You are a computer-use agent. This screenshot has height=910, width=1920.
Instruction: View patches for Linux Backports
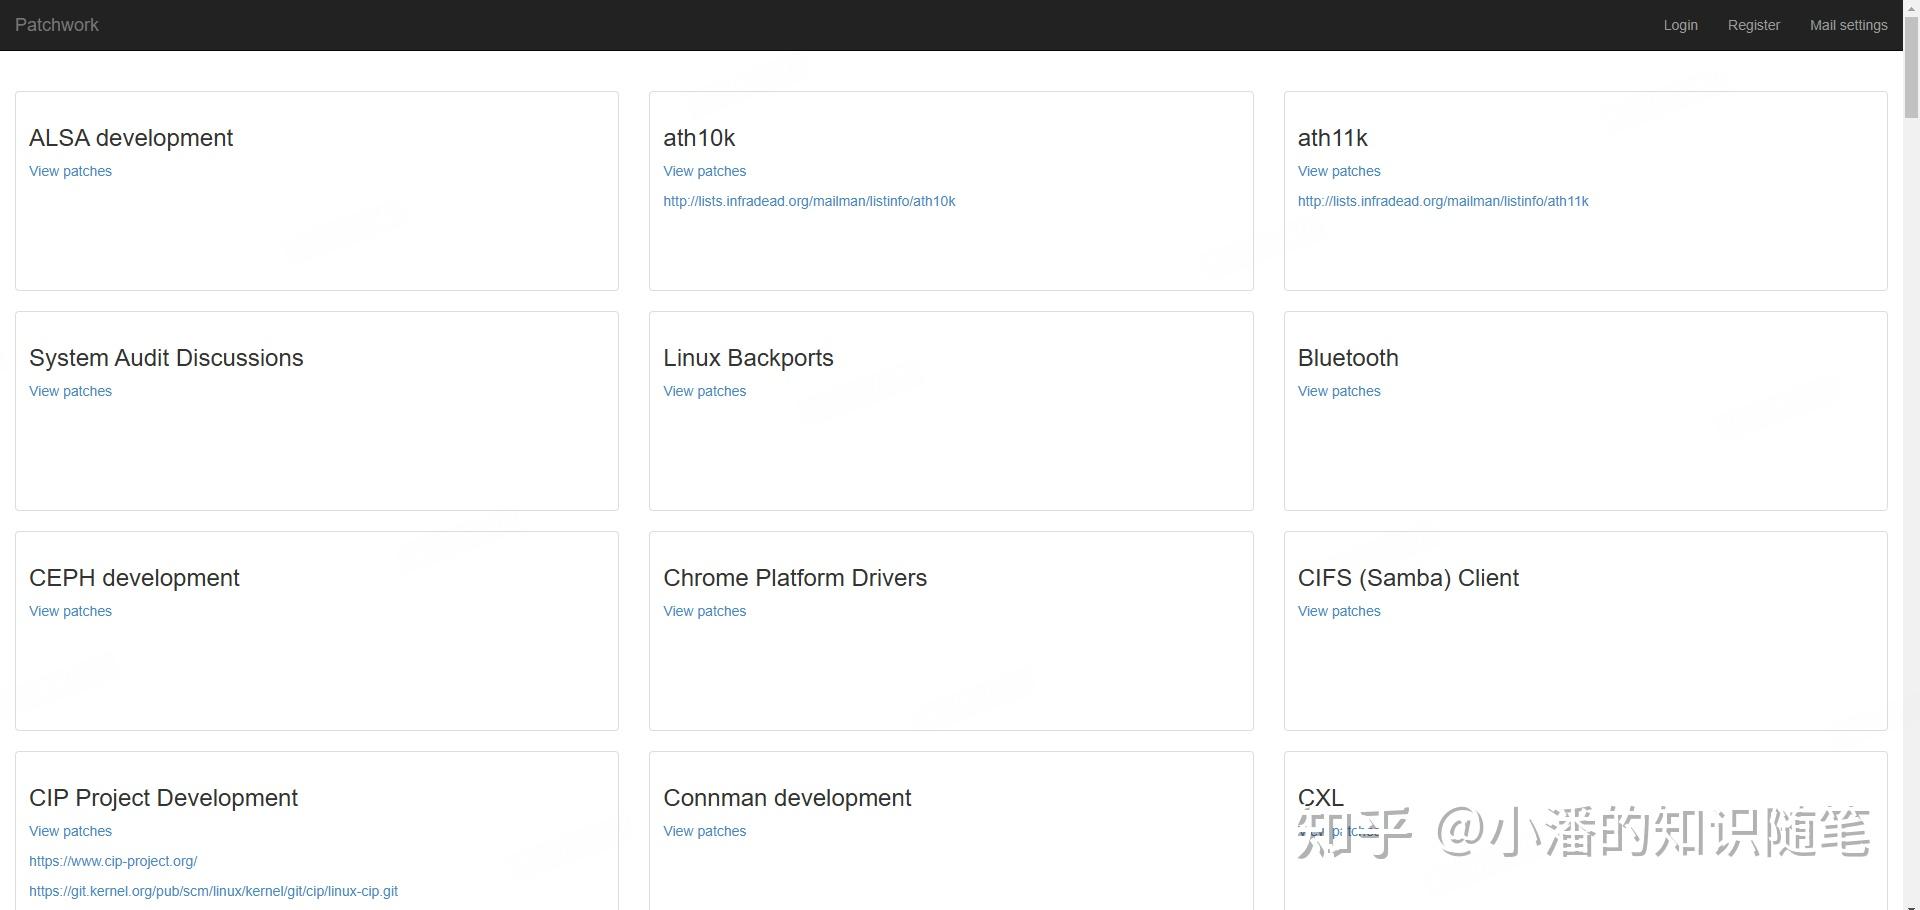[x=704, y=391]
